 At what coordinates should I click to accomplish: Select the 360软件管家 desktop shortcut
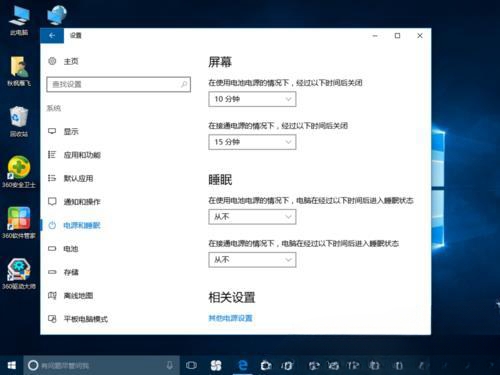[19, 223]
